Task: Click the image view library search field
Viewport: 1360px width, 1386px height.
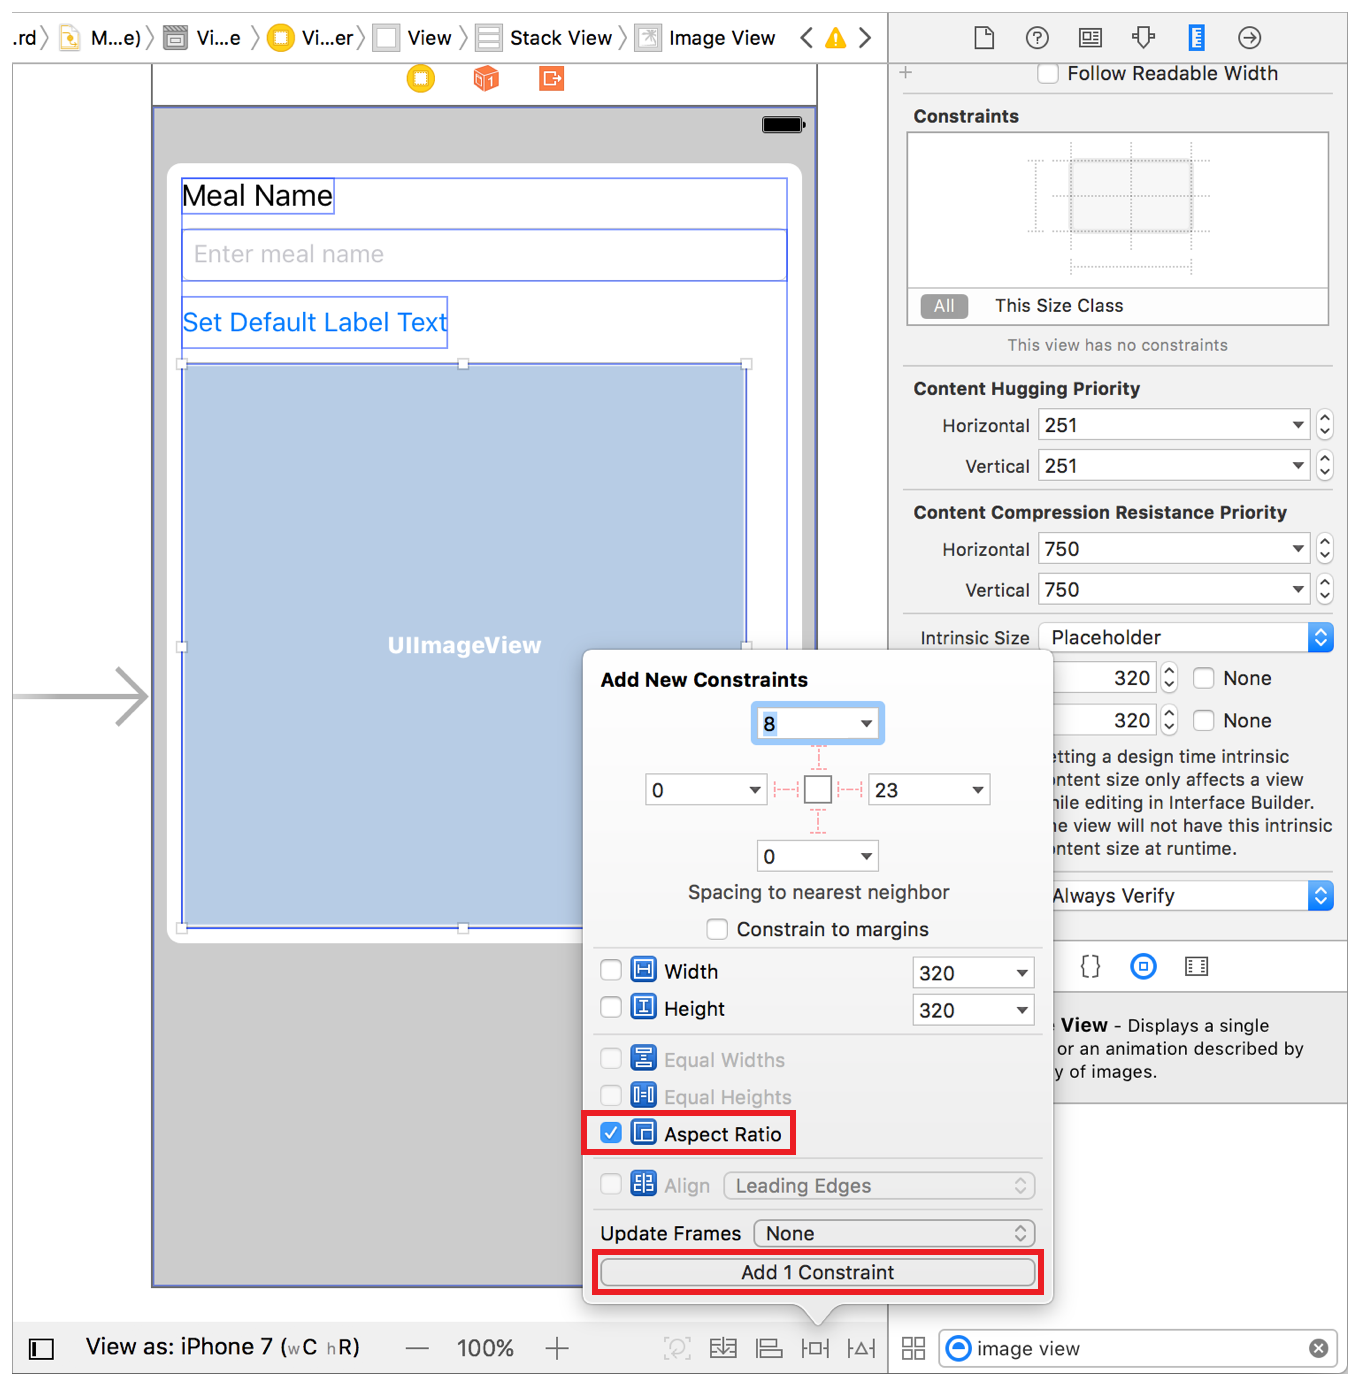Action: click(x=1138, y=1348)
